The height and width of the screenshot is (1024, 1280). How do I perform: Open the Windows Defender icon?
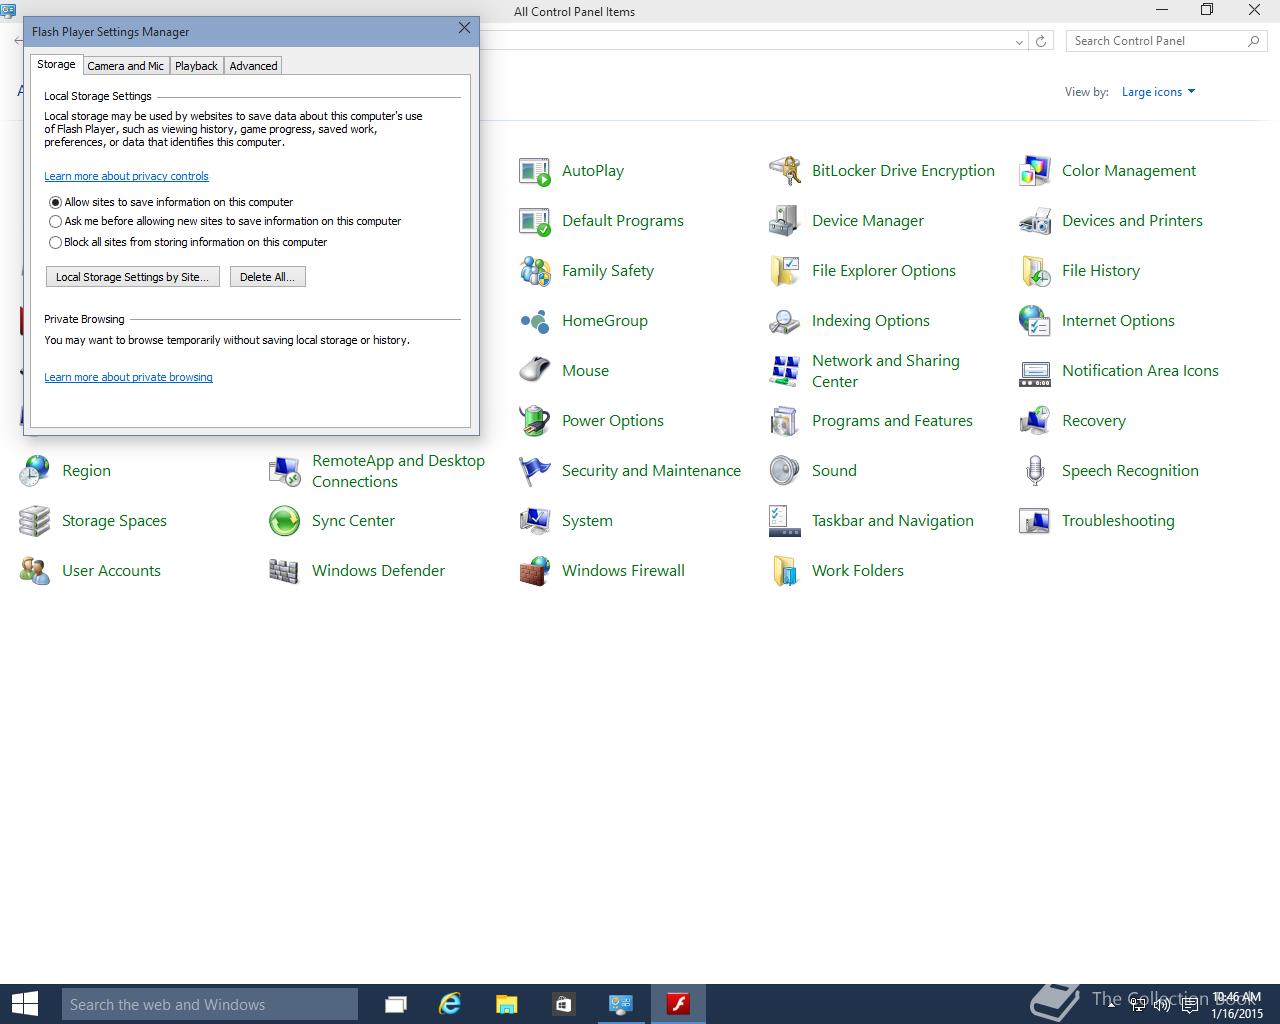[285, 571]
